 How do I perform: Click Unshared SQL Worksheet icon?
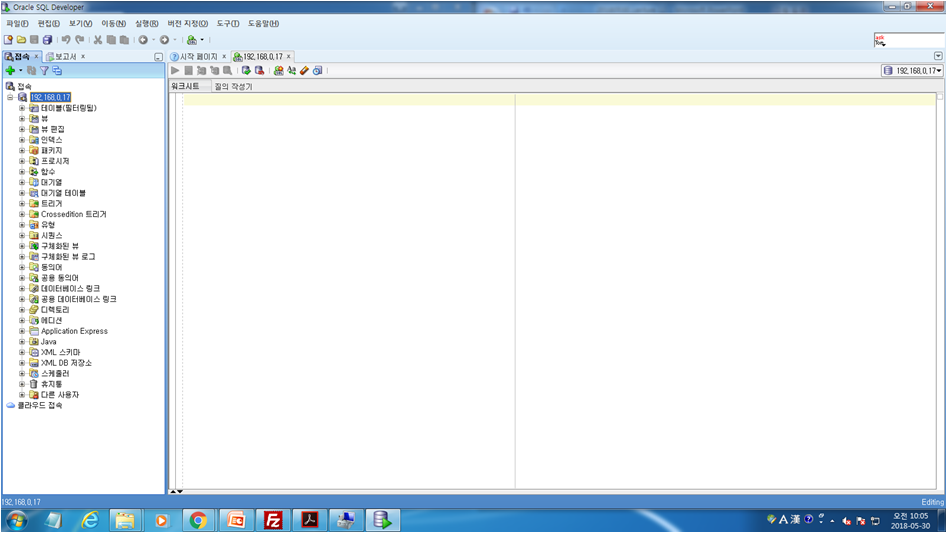[278, 71]
